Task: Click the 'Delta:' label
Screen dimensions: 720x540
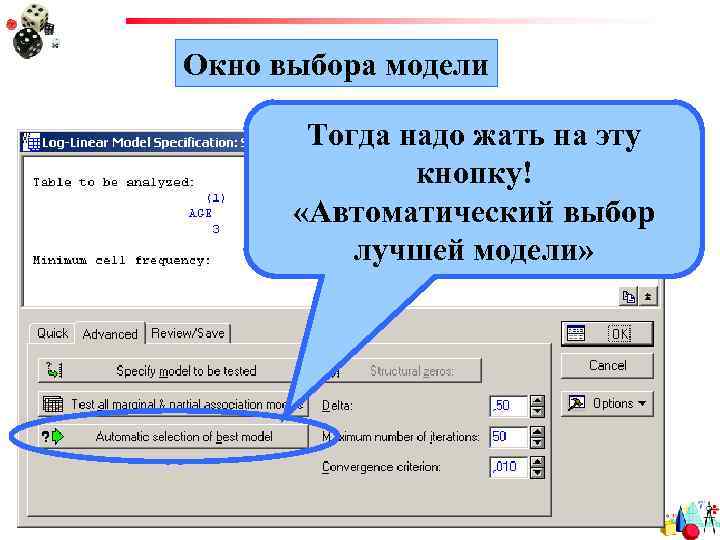Action: [x=337, y=405]
